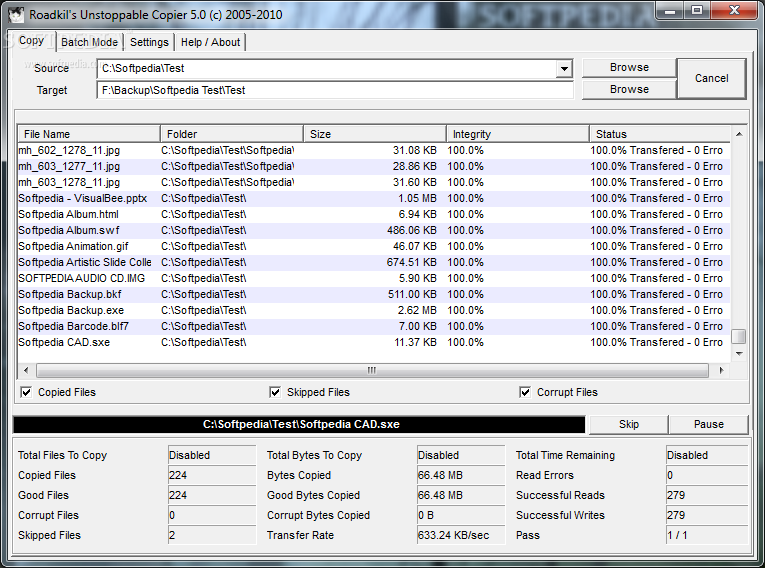Click the Bytes Copied value 66.48 MB
Screen dimensions: 765x568
460,475
